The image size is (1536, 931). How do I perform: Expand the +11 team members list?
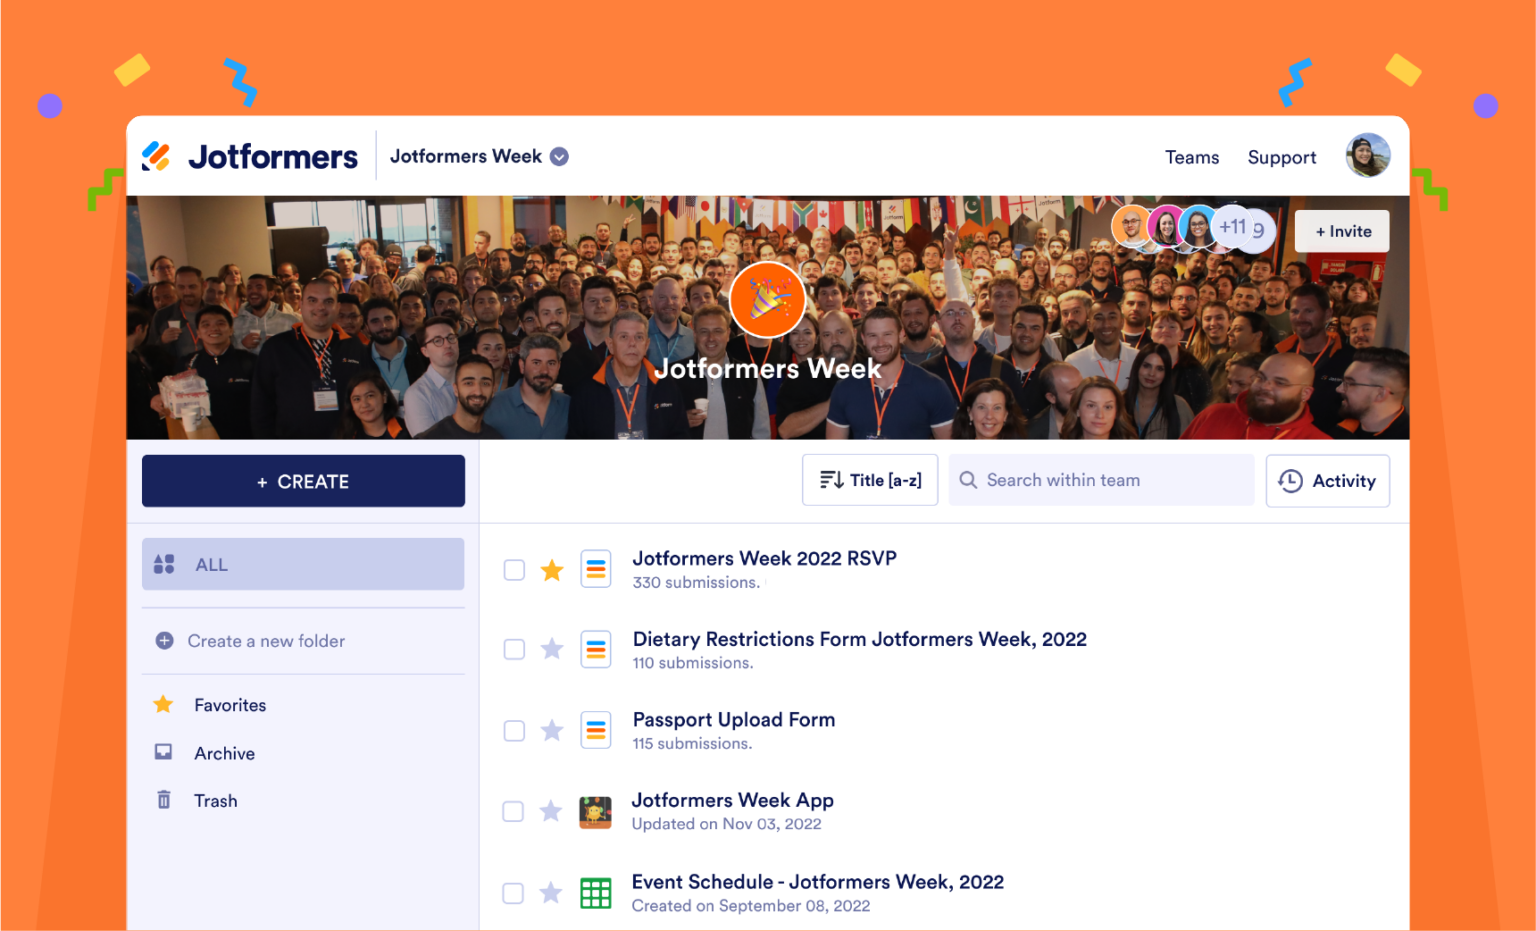pos(1234,227)
